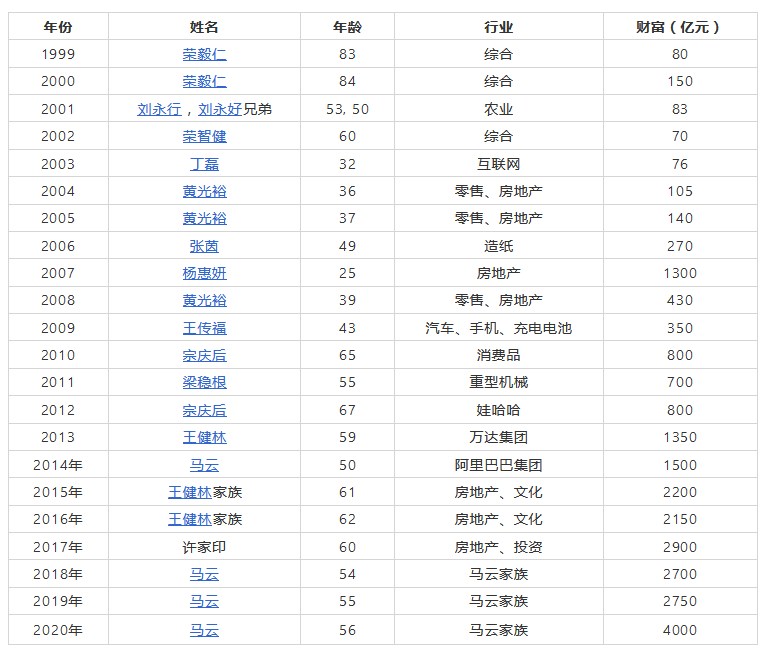Open the 荣智健 name link
This screenshot has height=652, width=767.
click(204, 136)
